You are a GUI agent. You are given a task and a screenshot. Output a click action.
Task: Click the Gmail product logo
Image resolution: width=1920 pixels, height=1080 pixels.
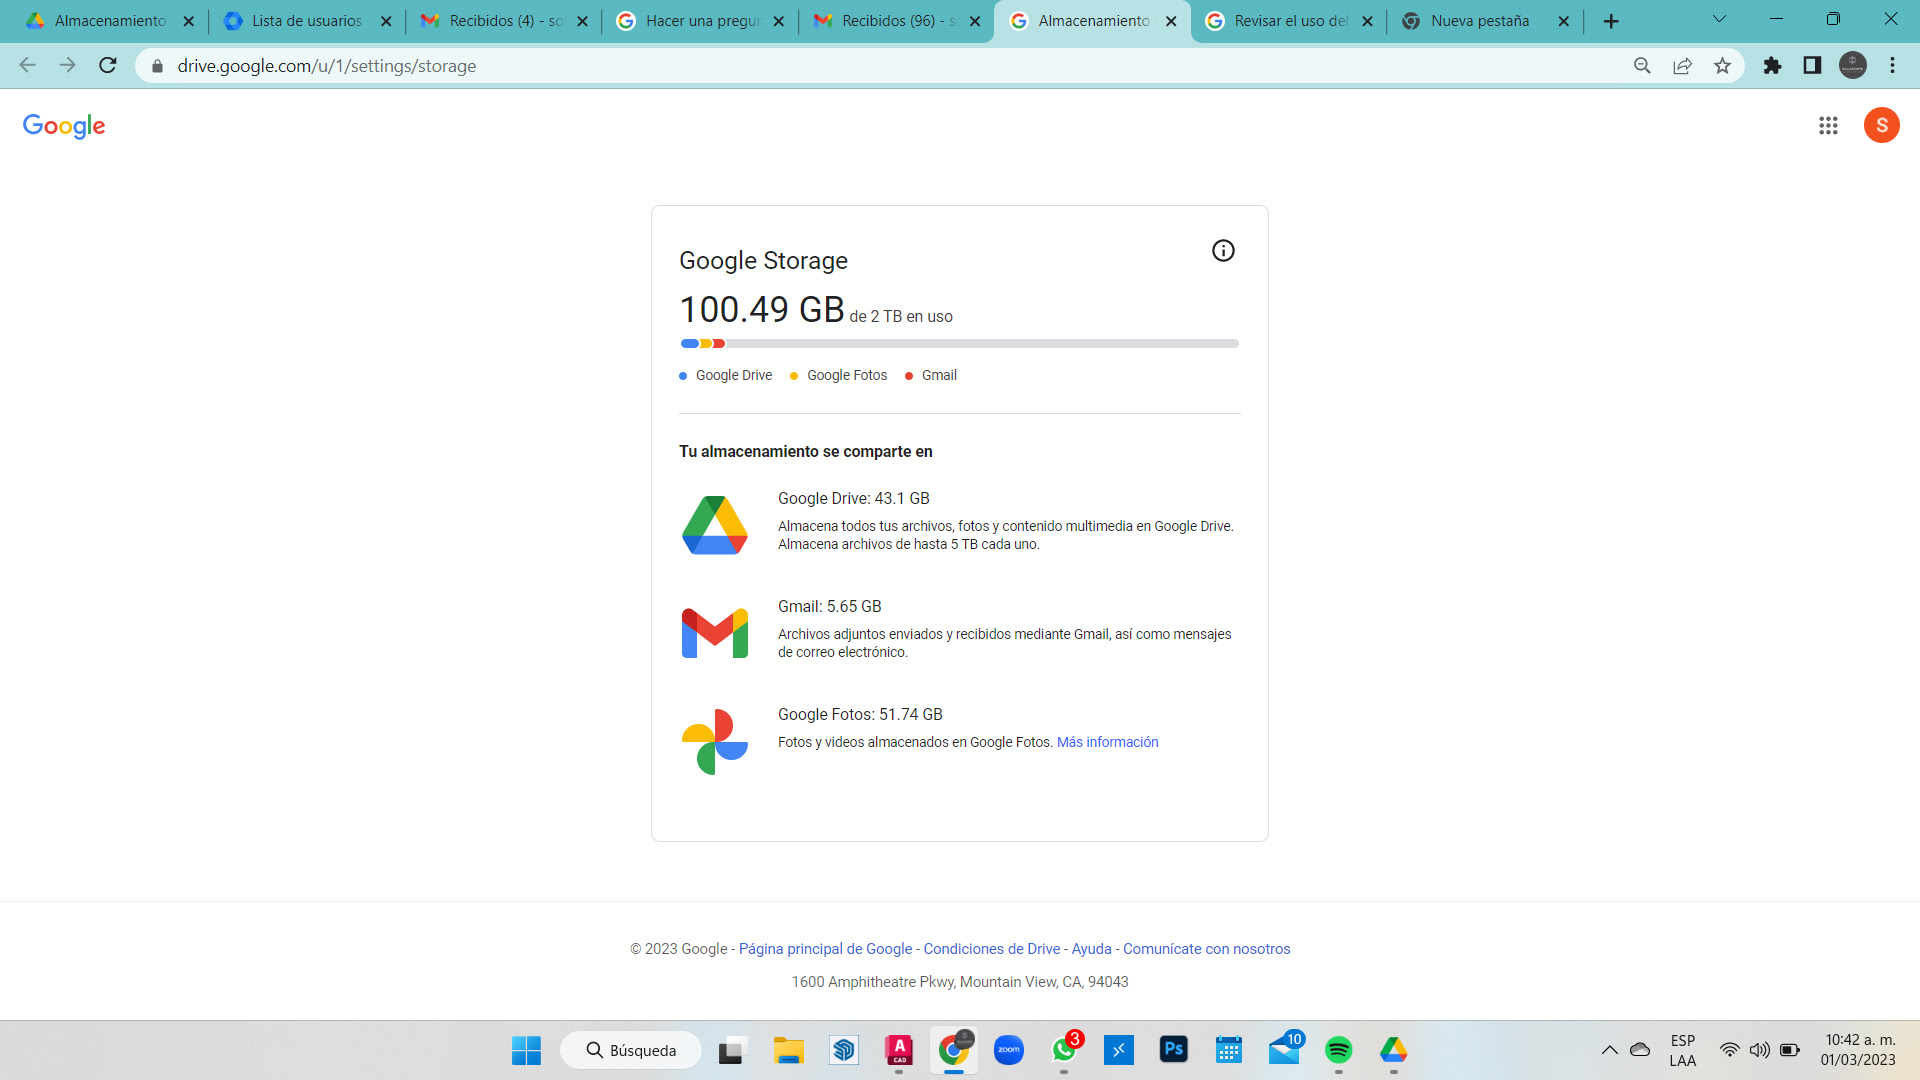click(x=715, y=633)
